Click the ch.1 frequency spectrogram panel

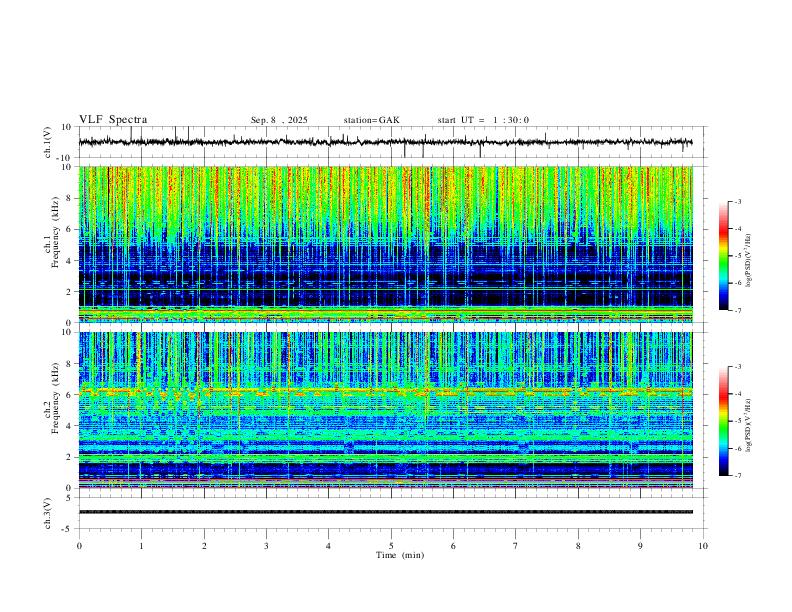point(385,244)
